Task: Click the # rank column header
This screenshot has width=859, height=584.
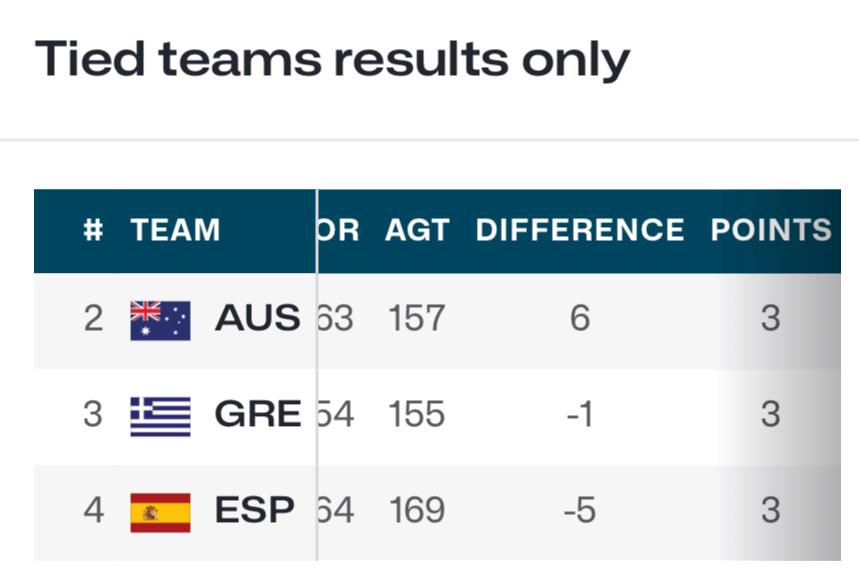Action: point(93,230)
